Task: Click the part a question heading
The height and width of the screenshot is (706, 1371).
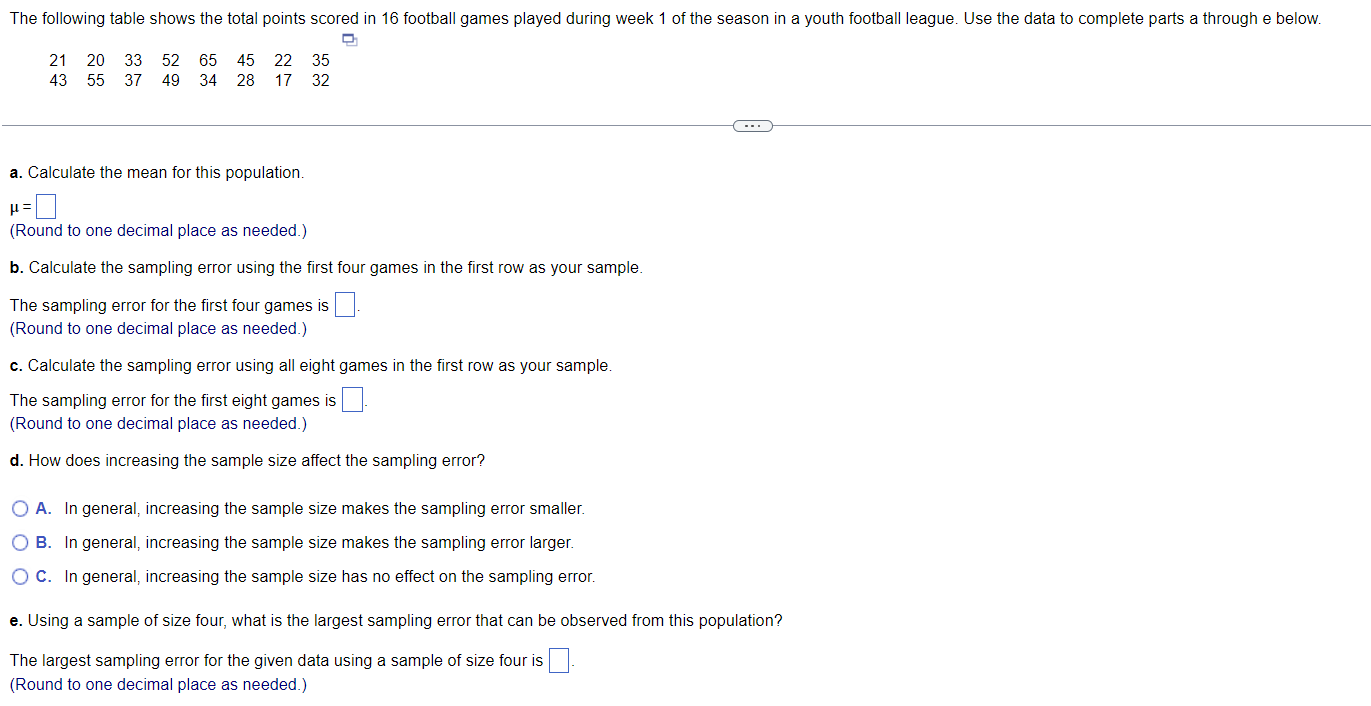Action: 156,172
